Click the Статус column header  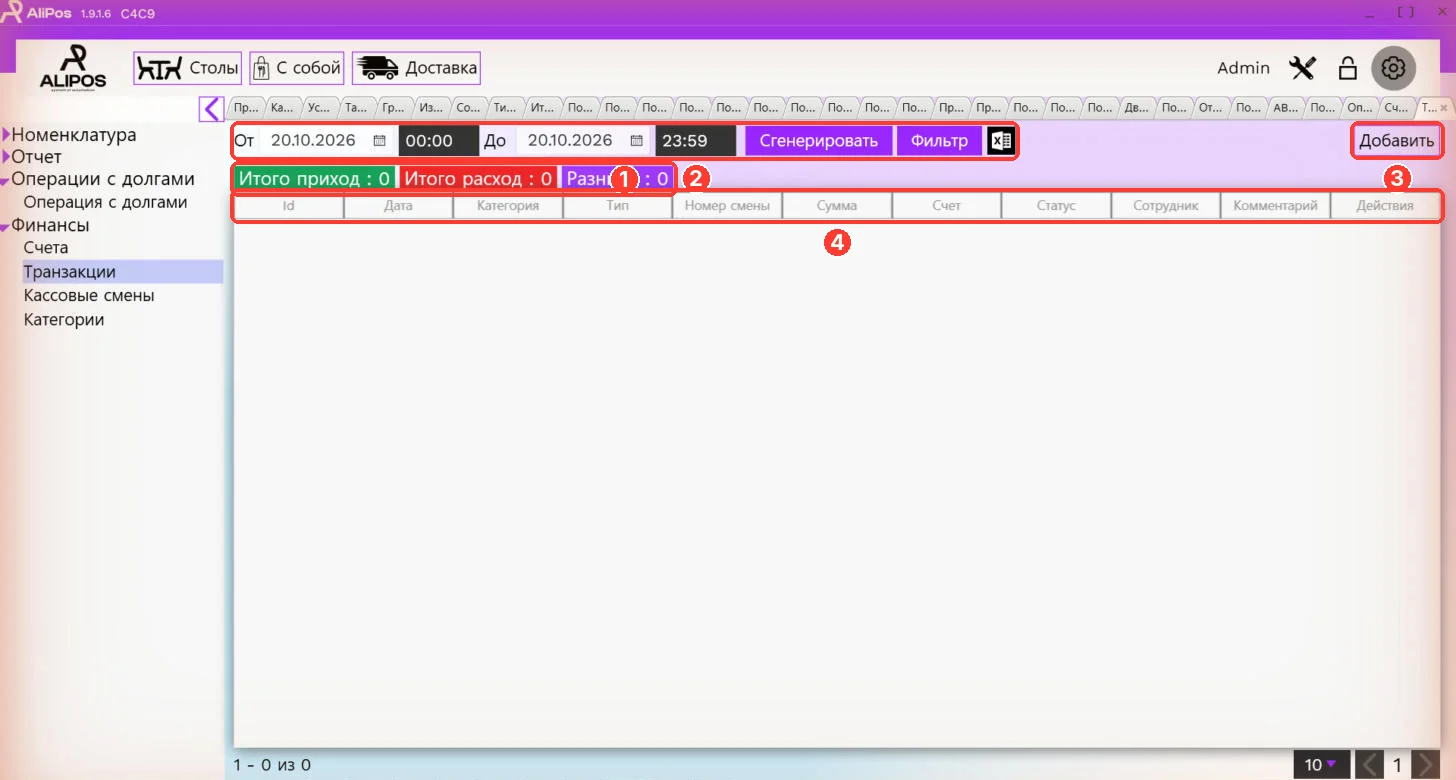[x=1056, y=206]
